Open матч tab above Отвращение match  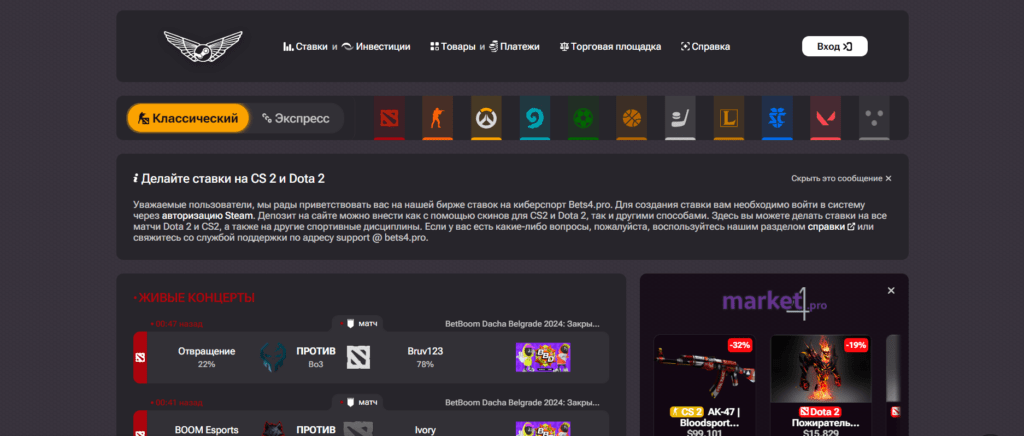coord(357,323)
